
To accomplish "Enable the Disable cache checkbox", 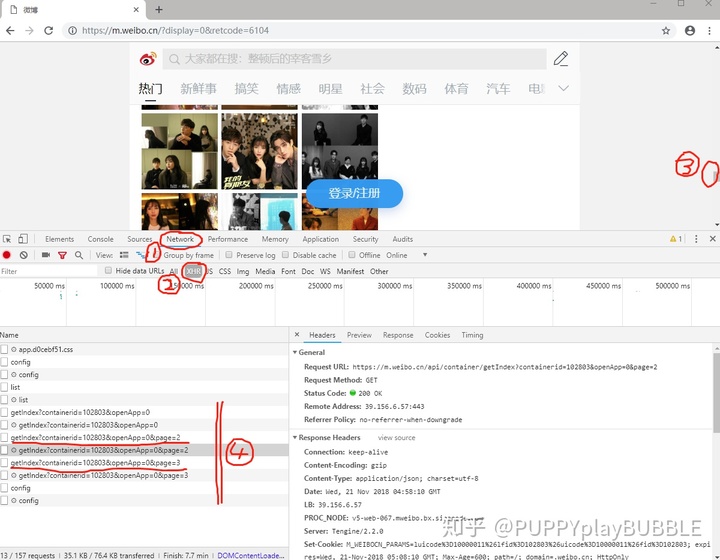I will pos(285,255).
